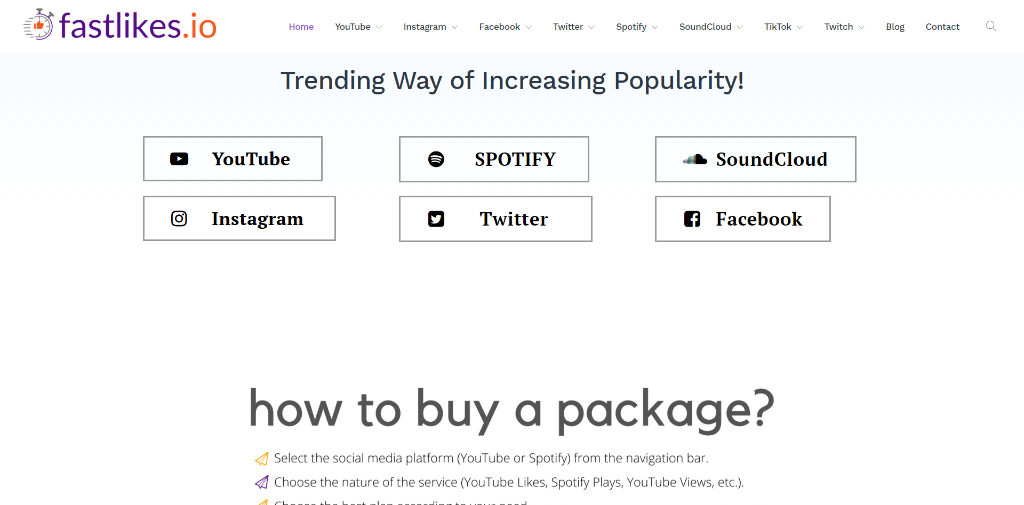Expand the YouTube nav dropdown chevron
The width and height of the screenshot is (1024, 505).
pyautogui.click(x=379, y=27)
